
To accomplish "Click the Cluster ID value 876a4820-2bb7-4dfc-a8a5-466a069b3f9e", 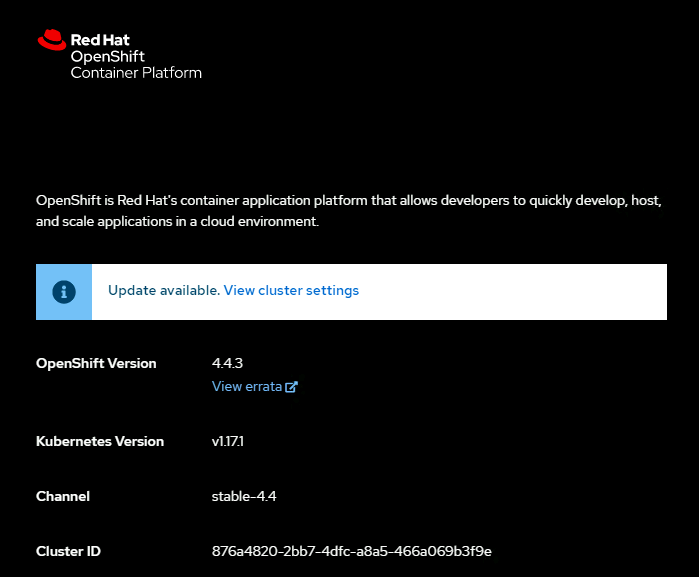I will [352, 552].
